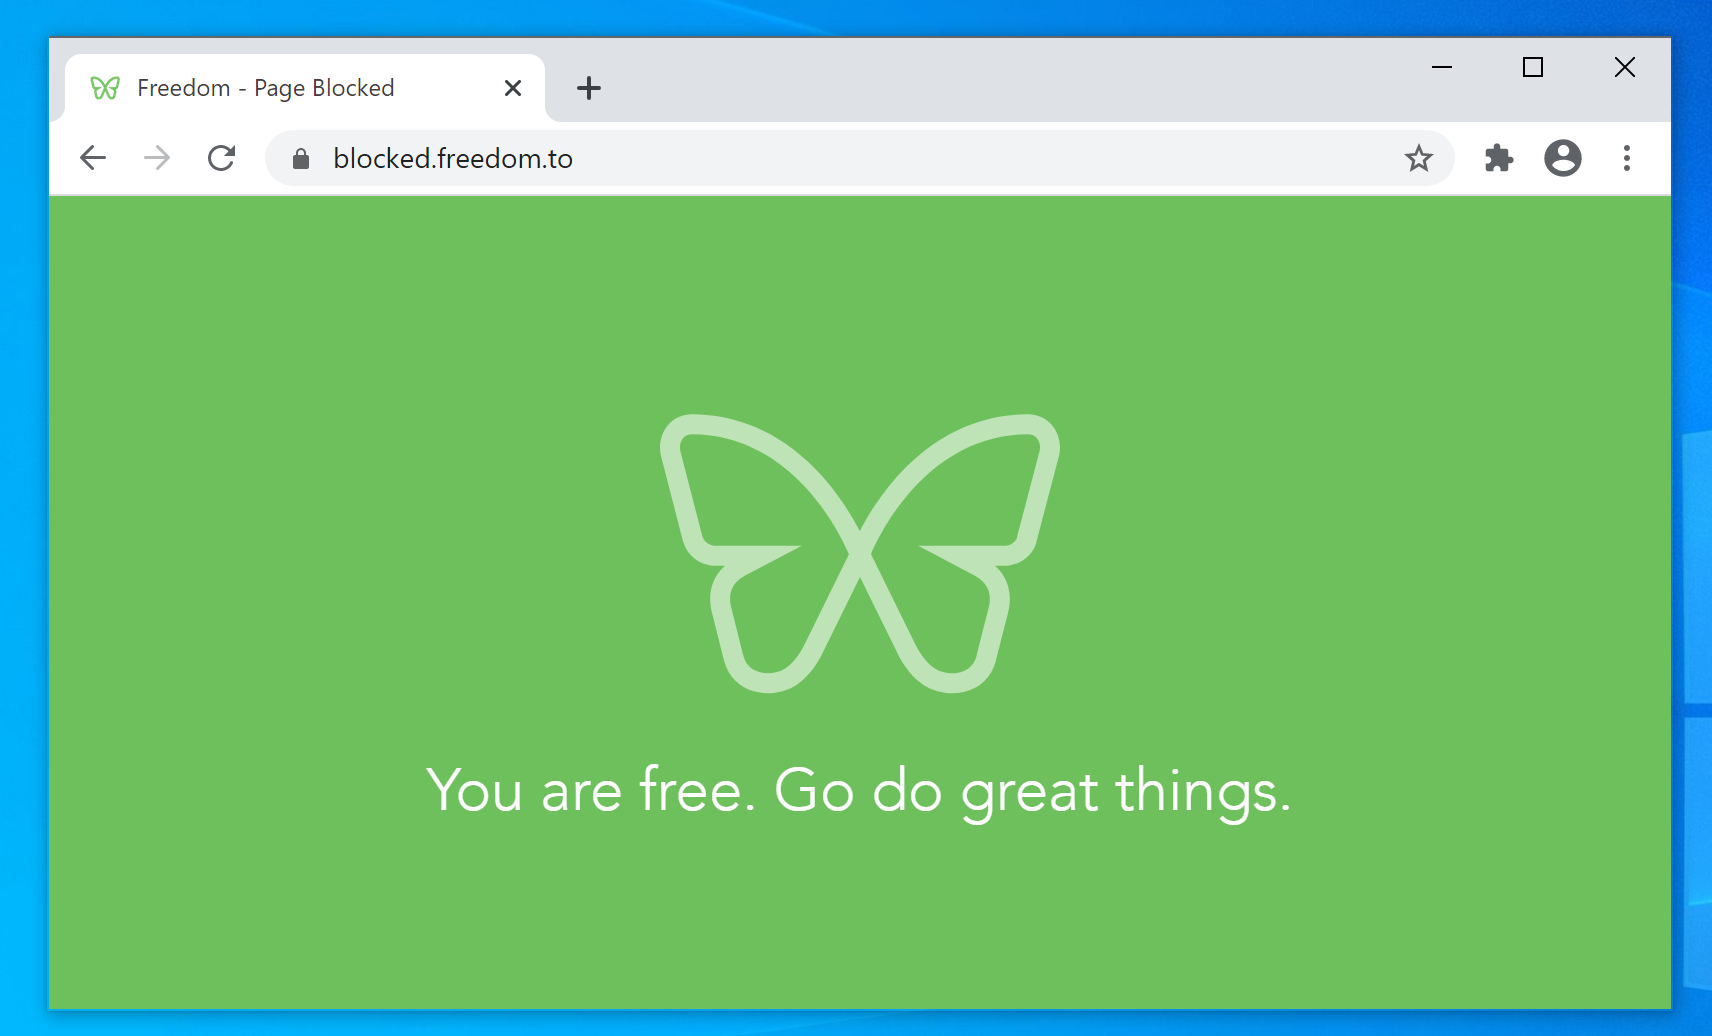Close the Freedom - Page Blocked tab

click(513, 88)
